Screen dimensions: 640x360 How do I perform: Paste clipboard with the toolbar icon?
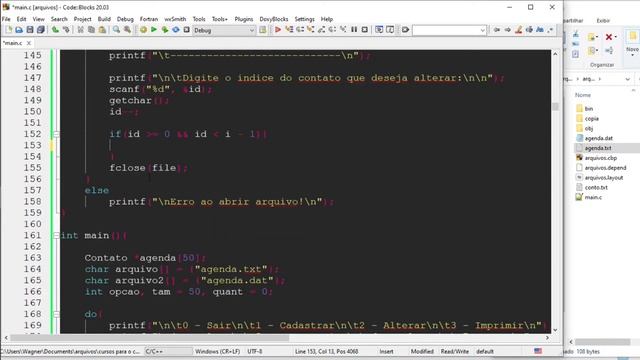click(102, 30)
